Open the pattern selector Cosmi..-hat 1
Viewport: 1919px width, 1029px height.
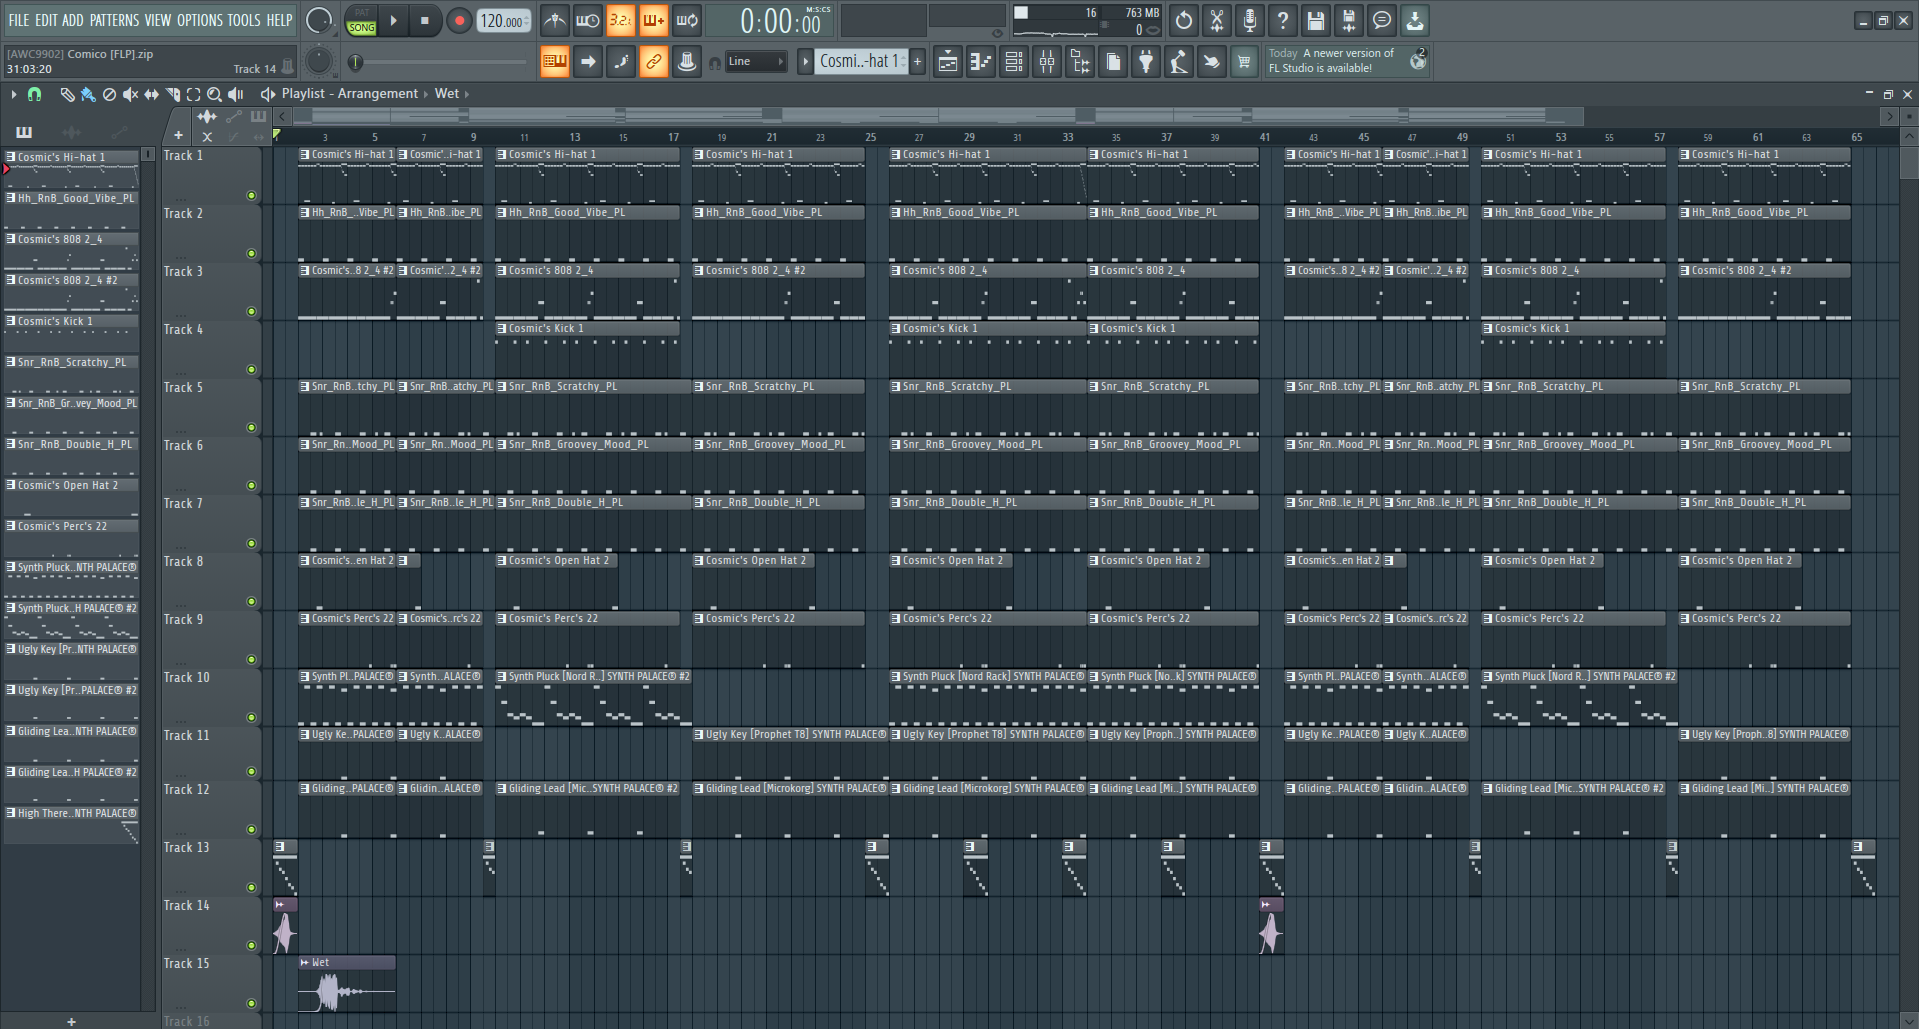coord(860,62)
